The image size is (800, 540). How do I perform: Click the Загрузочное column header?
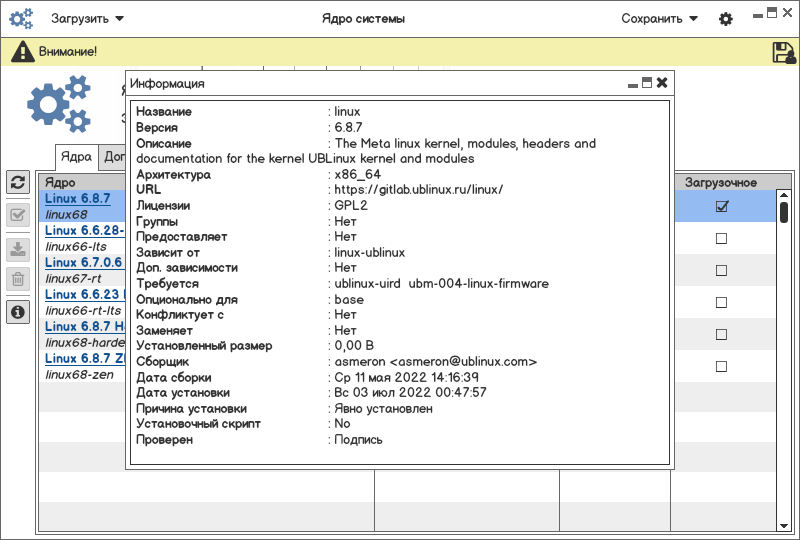point(720,183)
